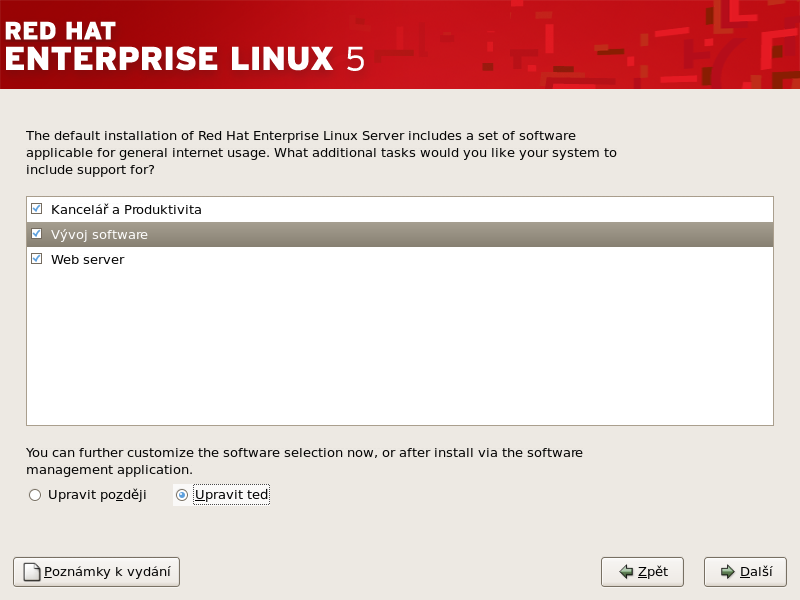Viewport: 800px width, 600px height.
Task: Toggle the Vývoj software checkbox
Action: 37,234
